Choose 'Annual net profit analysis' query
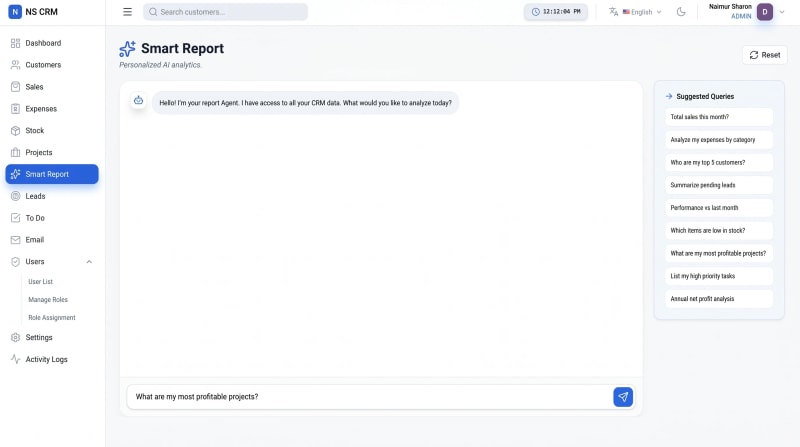Image resolution: width=800 pixels, height=447 pixels. 719,299
